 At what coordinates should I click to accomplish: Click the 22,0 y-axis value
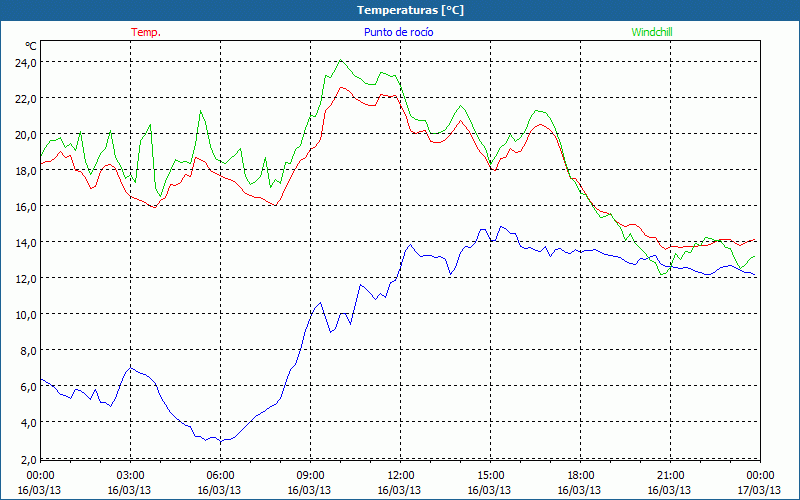point(27,98)
